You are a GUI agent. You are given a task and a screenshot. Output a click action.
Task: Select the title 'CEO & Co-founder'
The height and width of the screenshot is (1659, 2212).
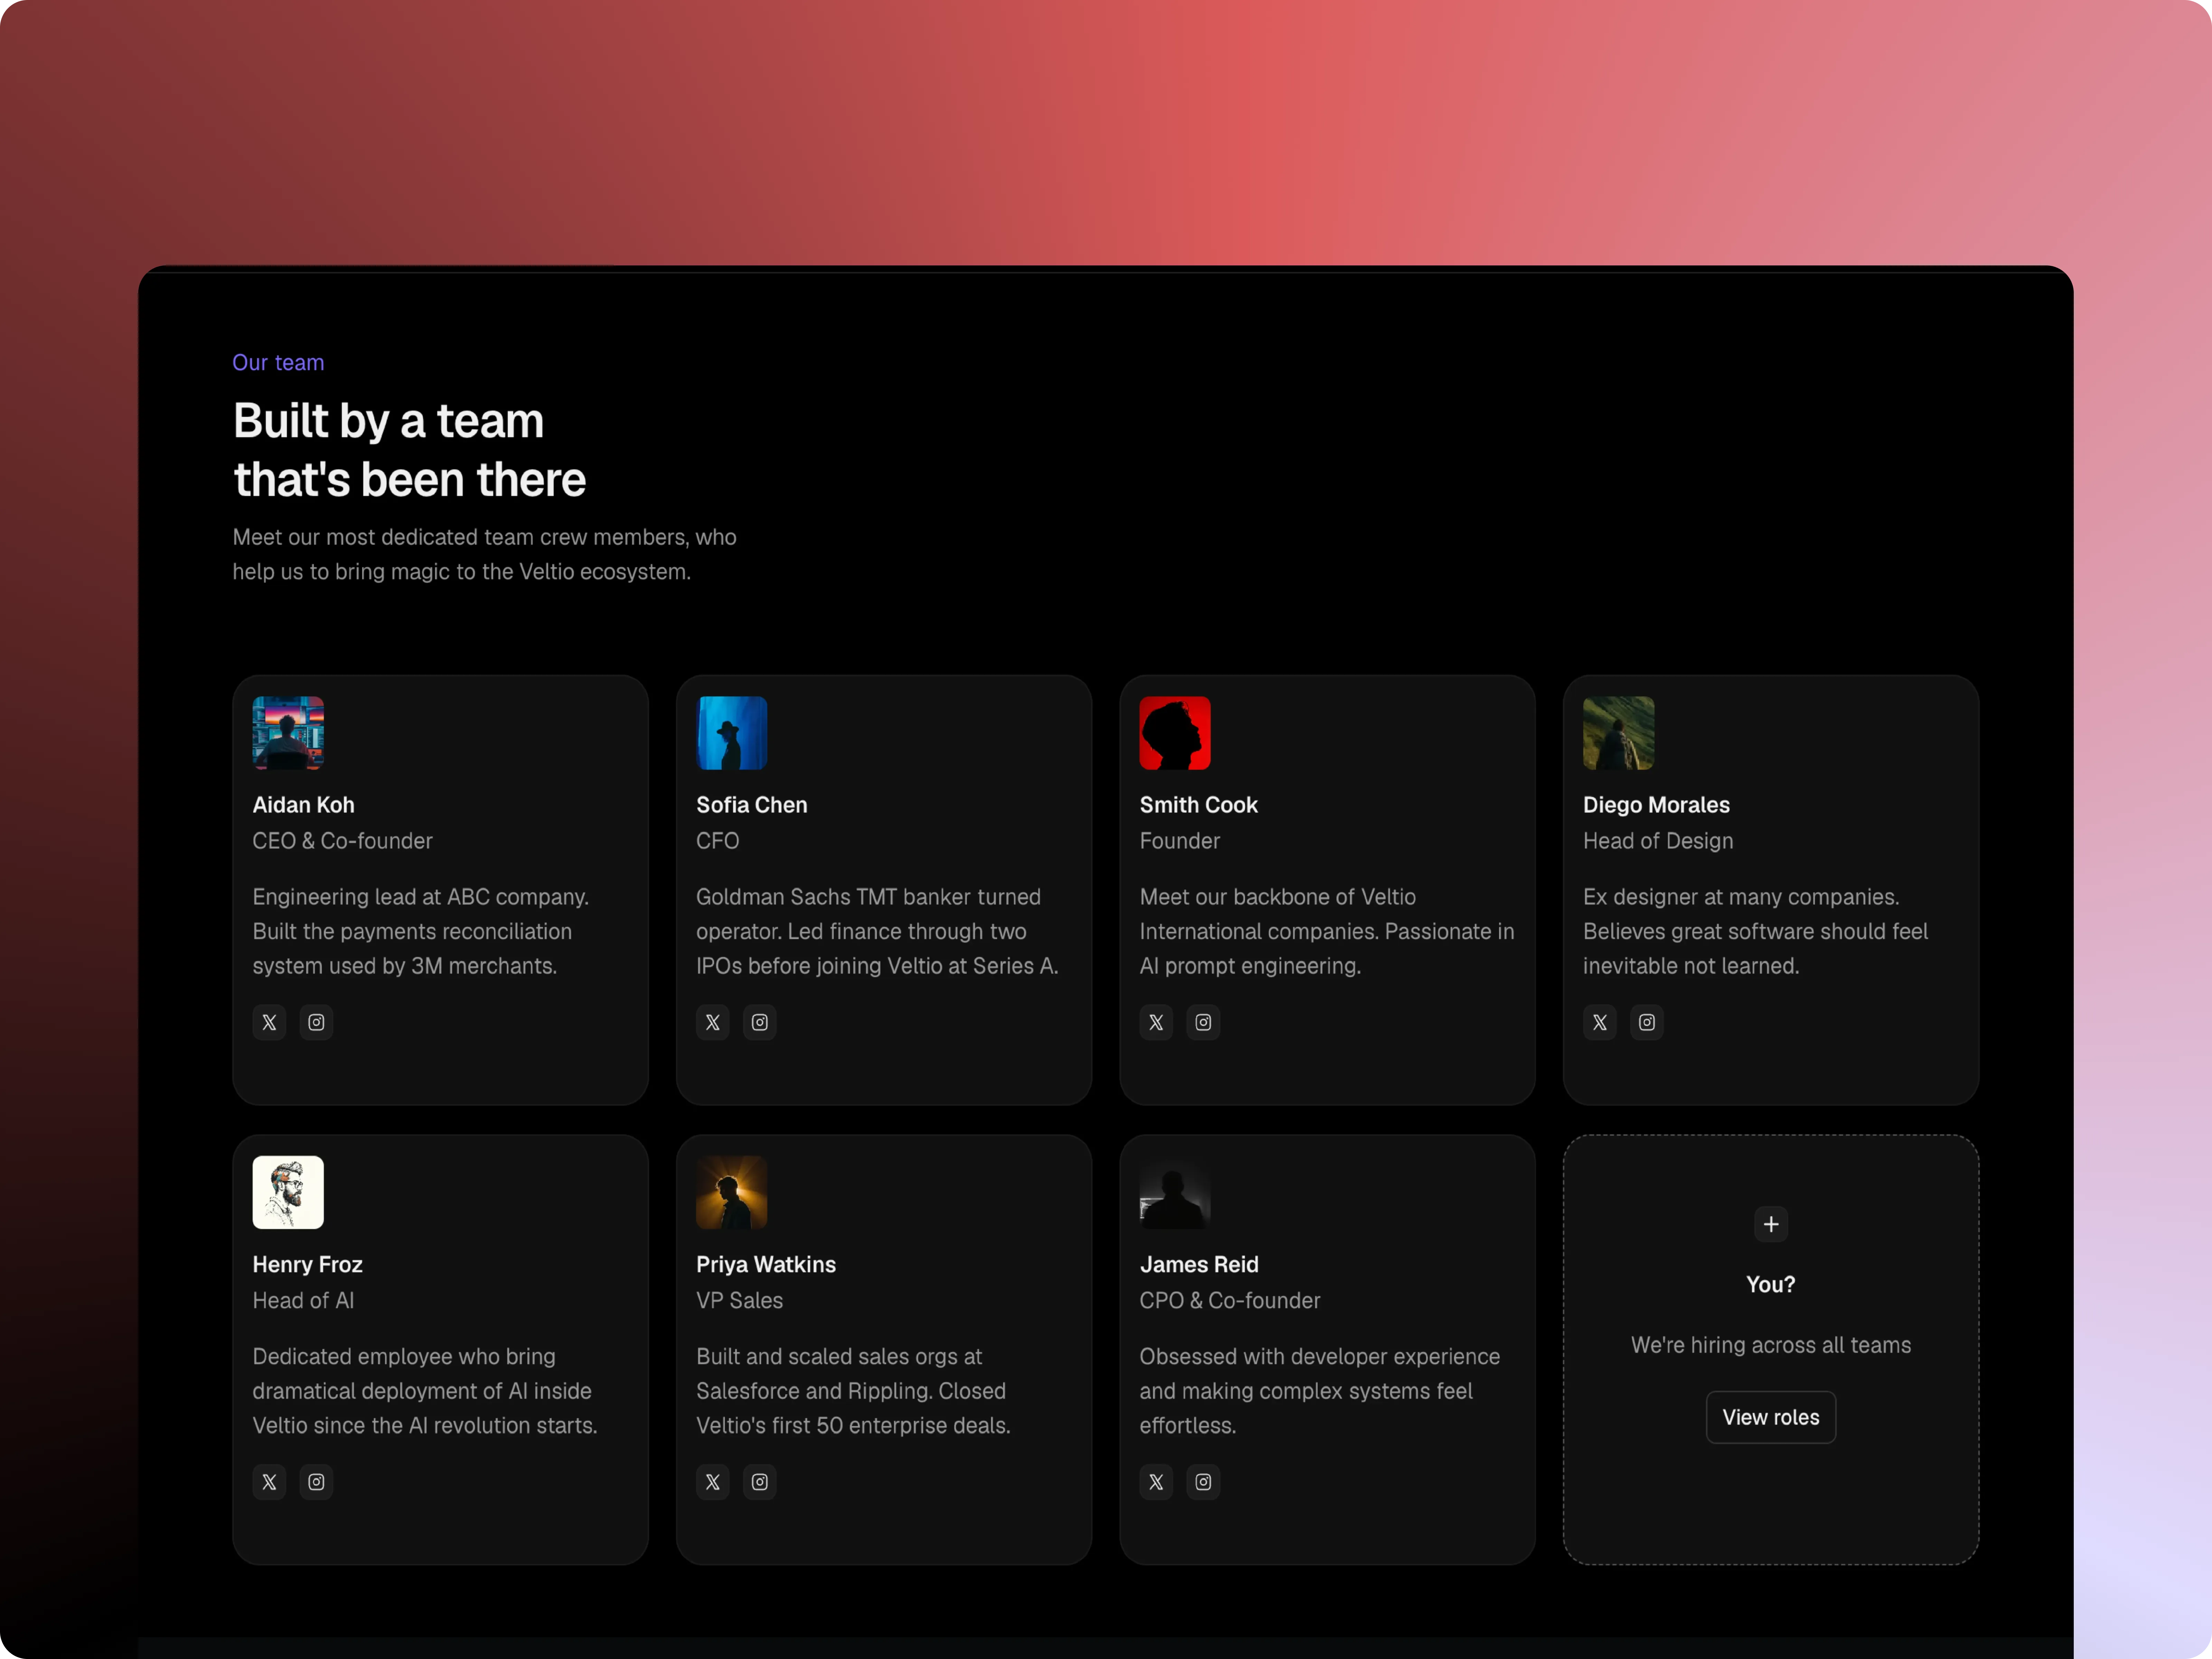point(342,841)
